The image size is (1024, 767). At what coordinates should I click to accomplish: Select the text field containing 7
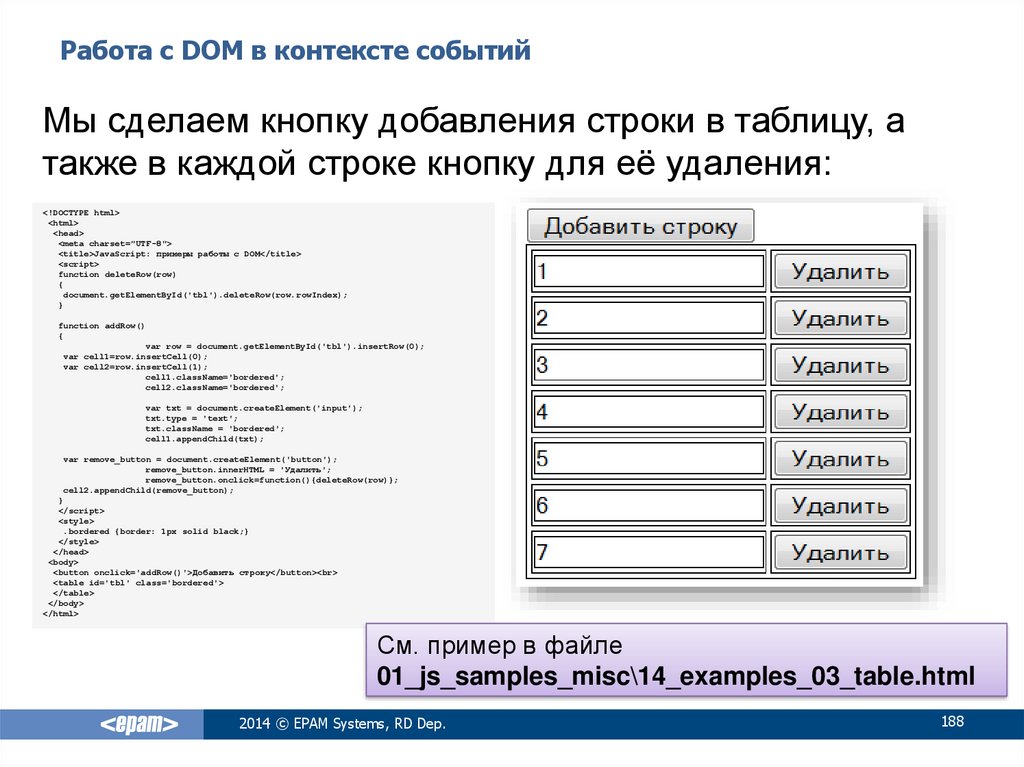pos(648,553)
